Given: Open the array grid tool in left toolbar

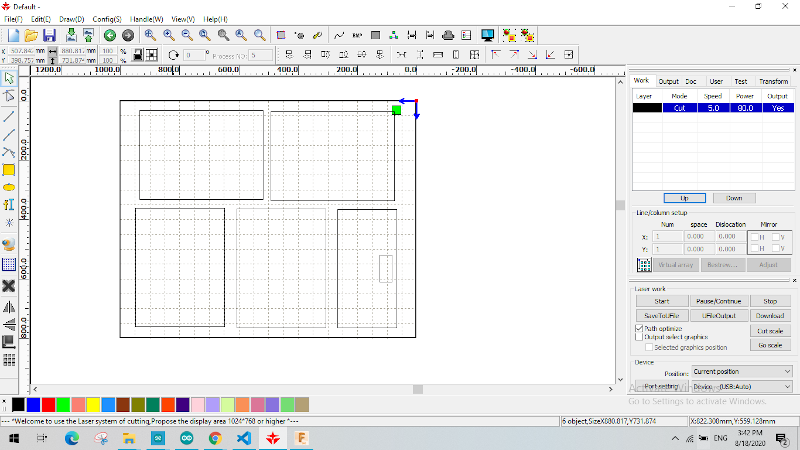Looking at the screenshot, I should tap(9, 361).
